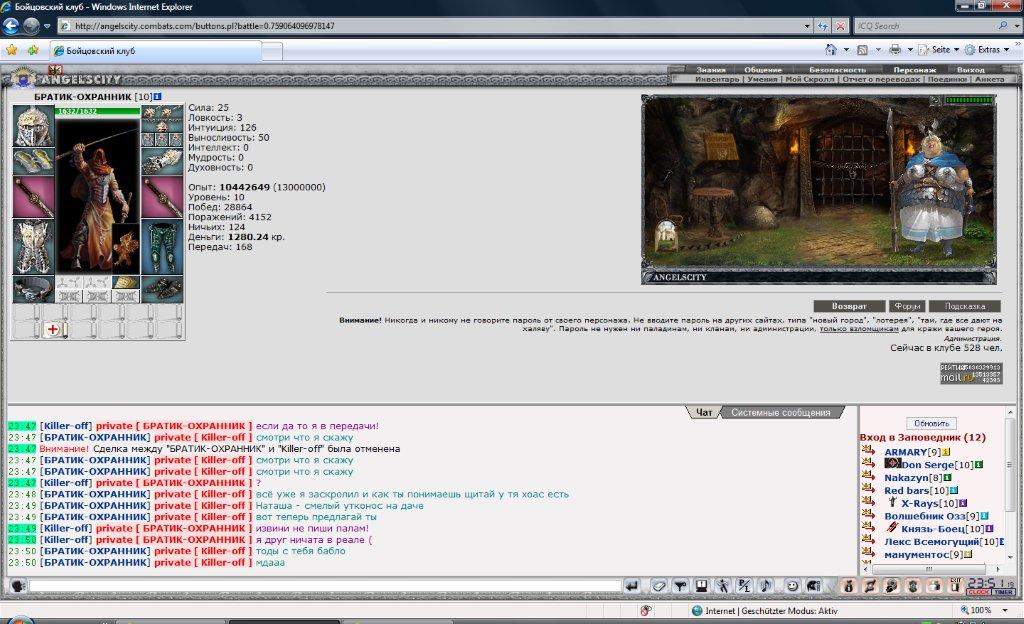This screenshot has width=1024, height=624.
Task: Click the helmet equipment slot
Action: coord(33,125)
